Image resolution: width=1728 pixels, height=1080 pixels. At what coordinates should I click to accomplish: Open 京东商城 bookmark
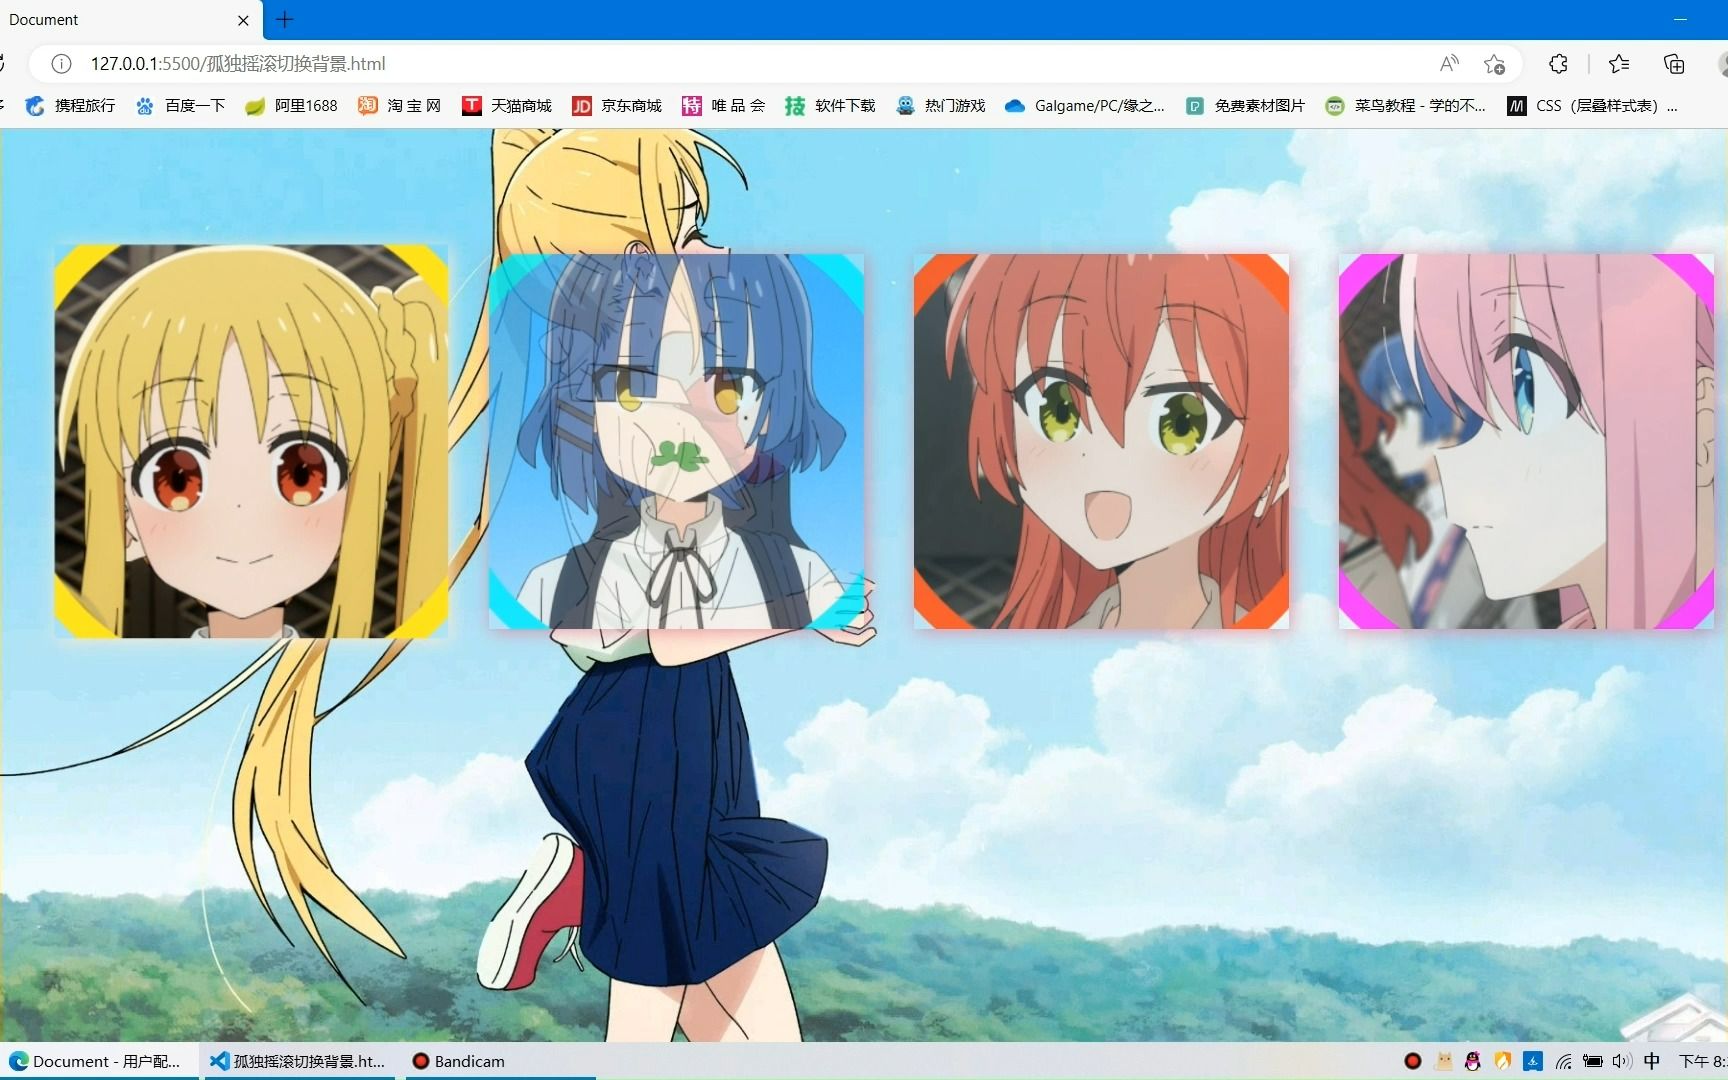pos(617,105)
